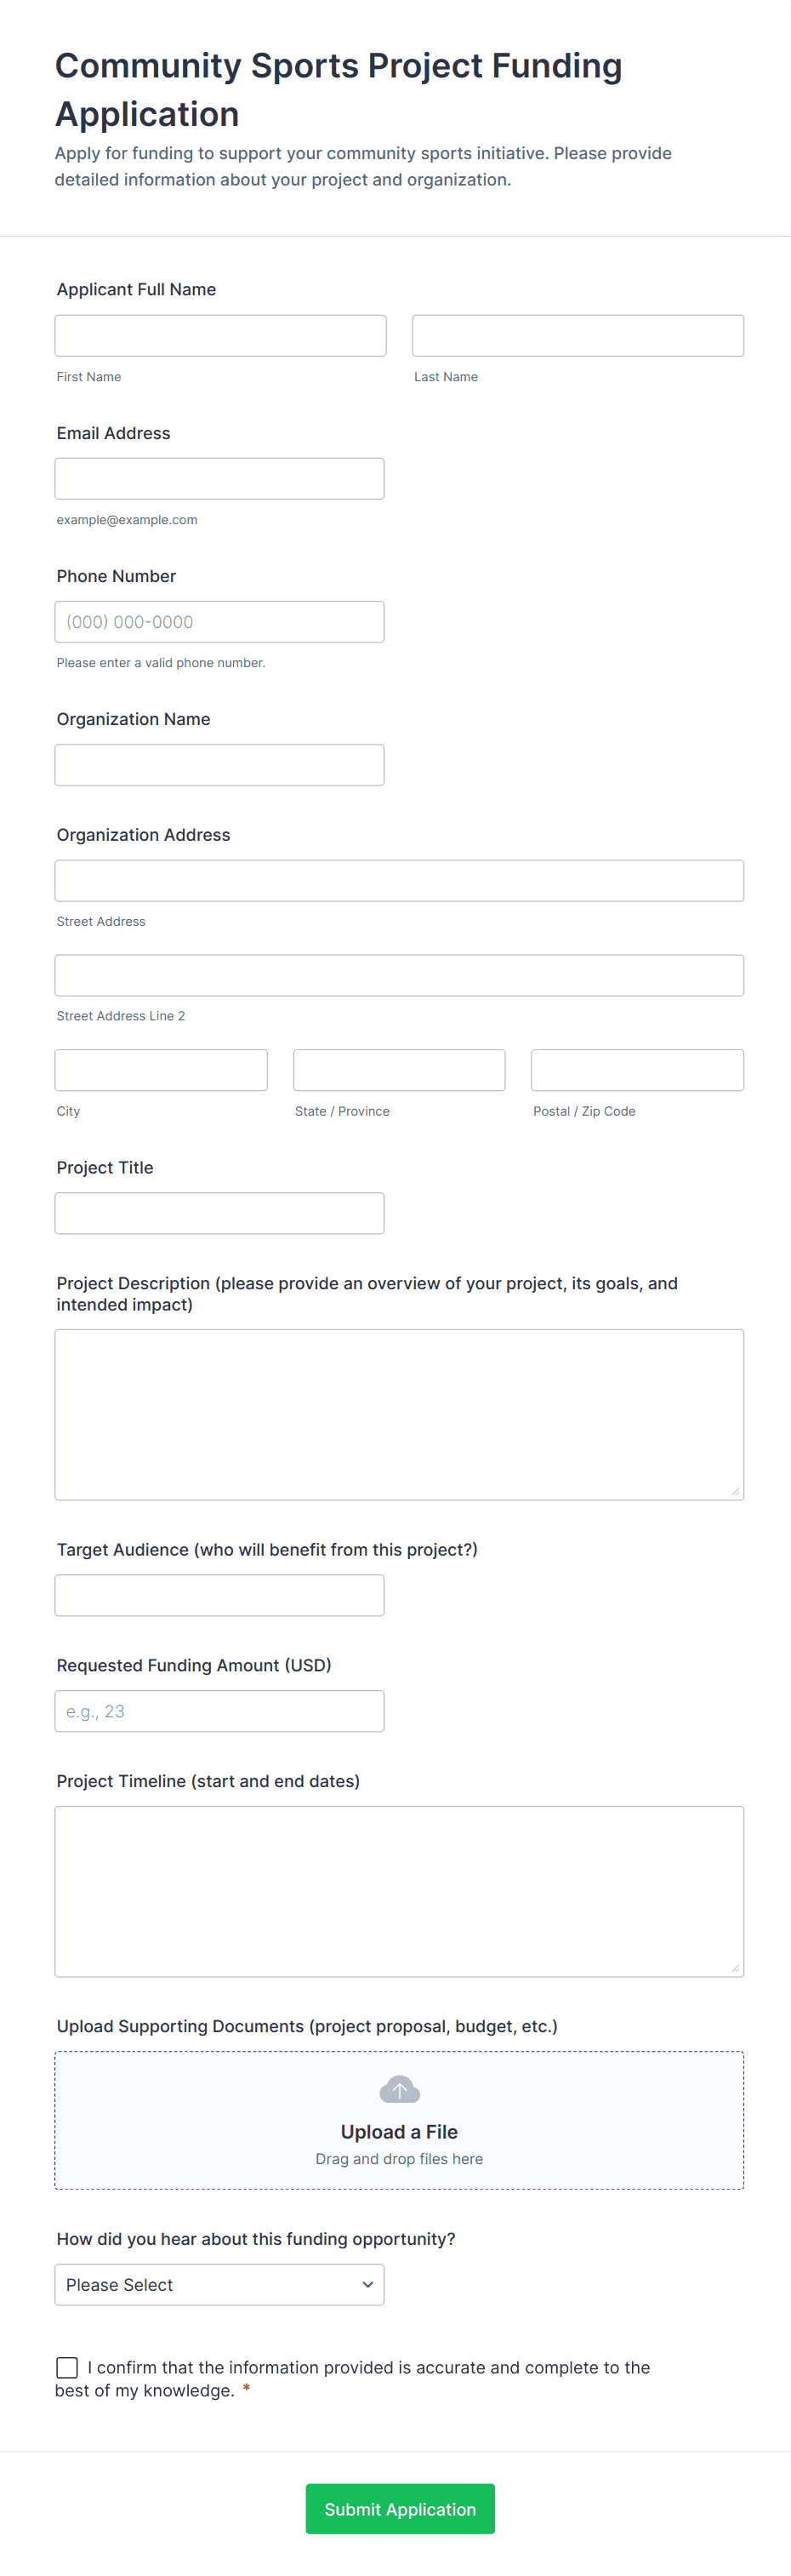The image size is (791, 2576).
Task: Open the 'How did you hear' dropdown
Action: (x=219, y=2284)
